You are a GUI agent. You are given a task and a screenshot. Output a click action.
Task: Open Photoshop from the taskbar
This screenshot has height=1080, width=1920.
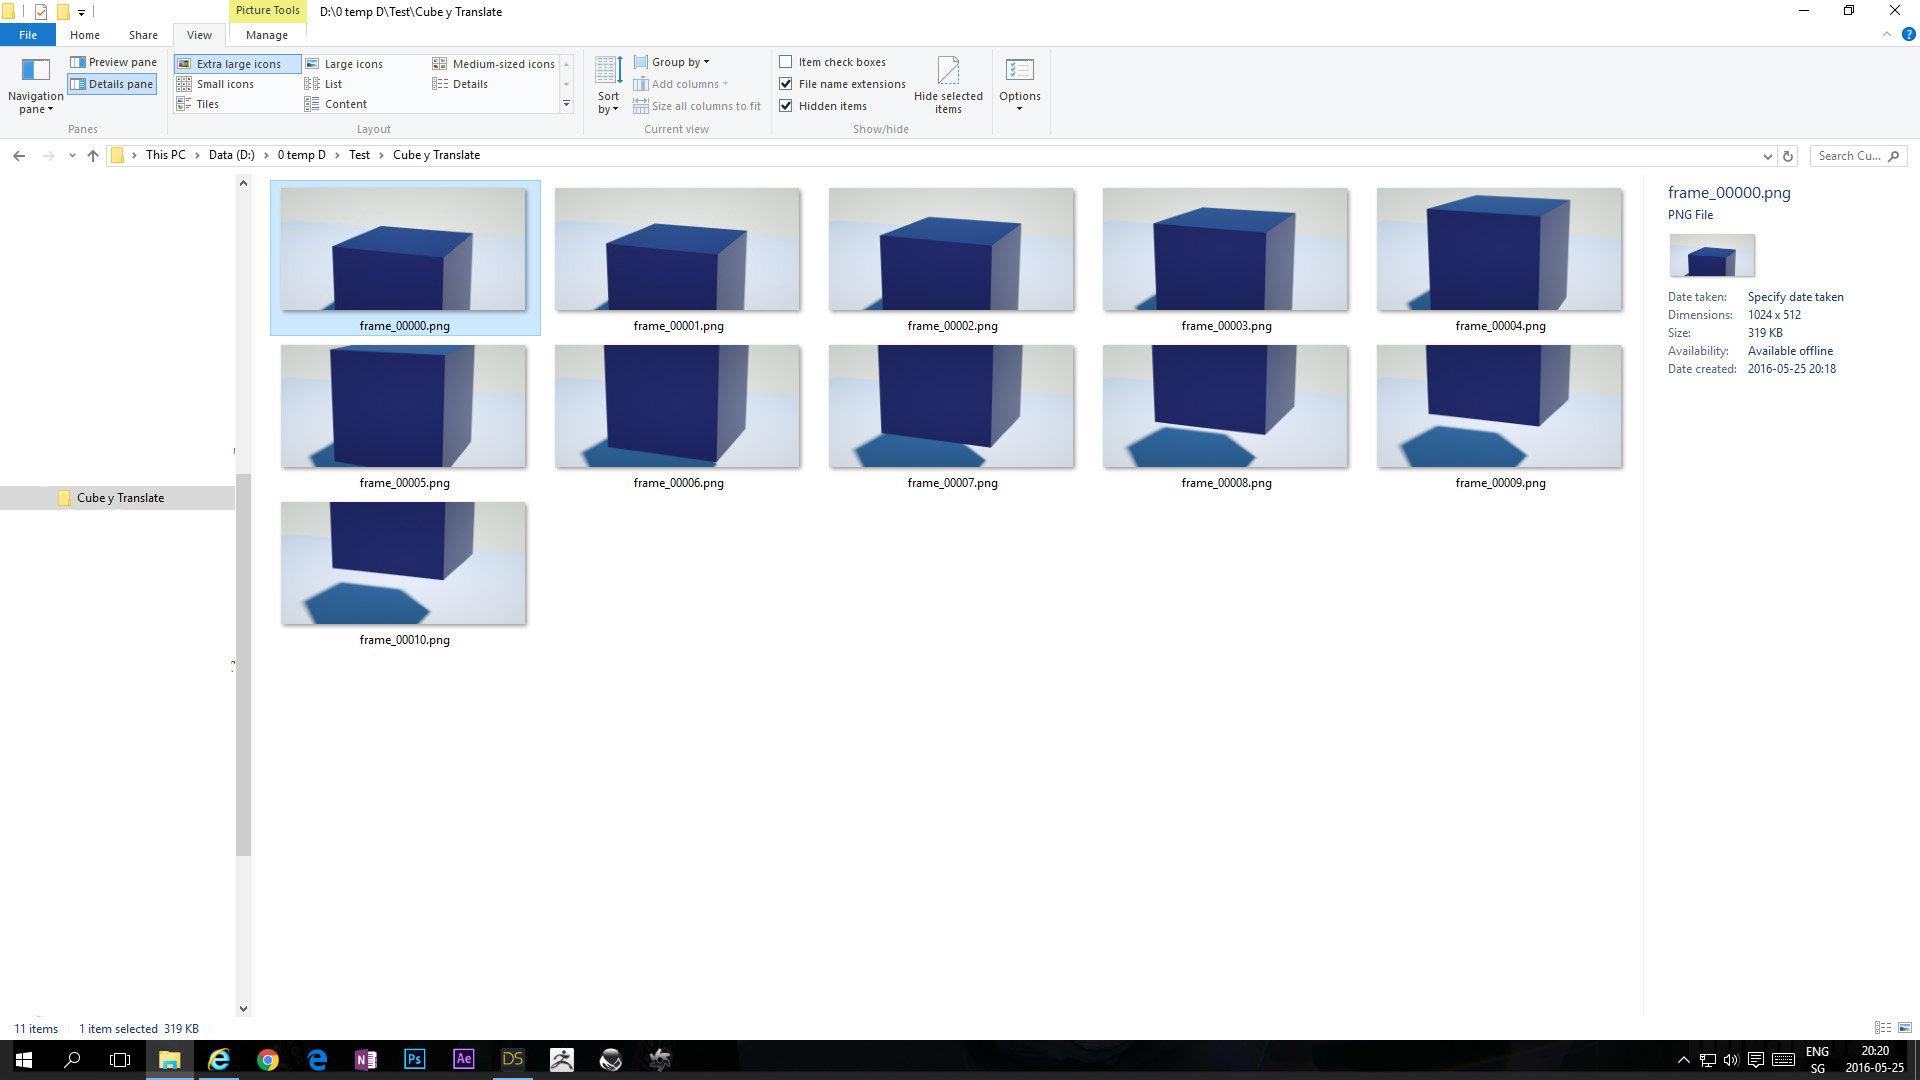coord(414,1059)
